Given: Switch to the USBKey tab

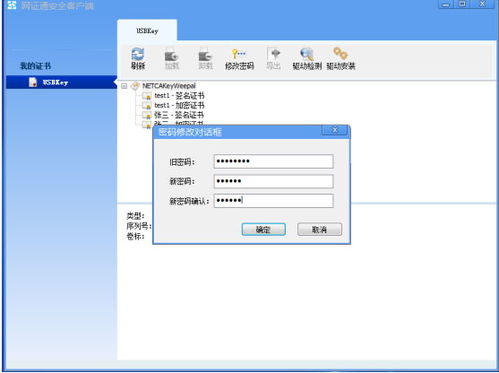Looking at the screenshot, I should click(x=147, y=31).
